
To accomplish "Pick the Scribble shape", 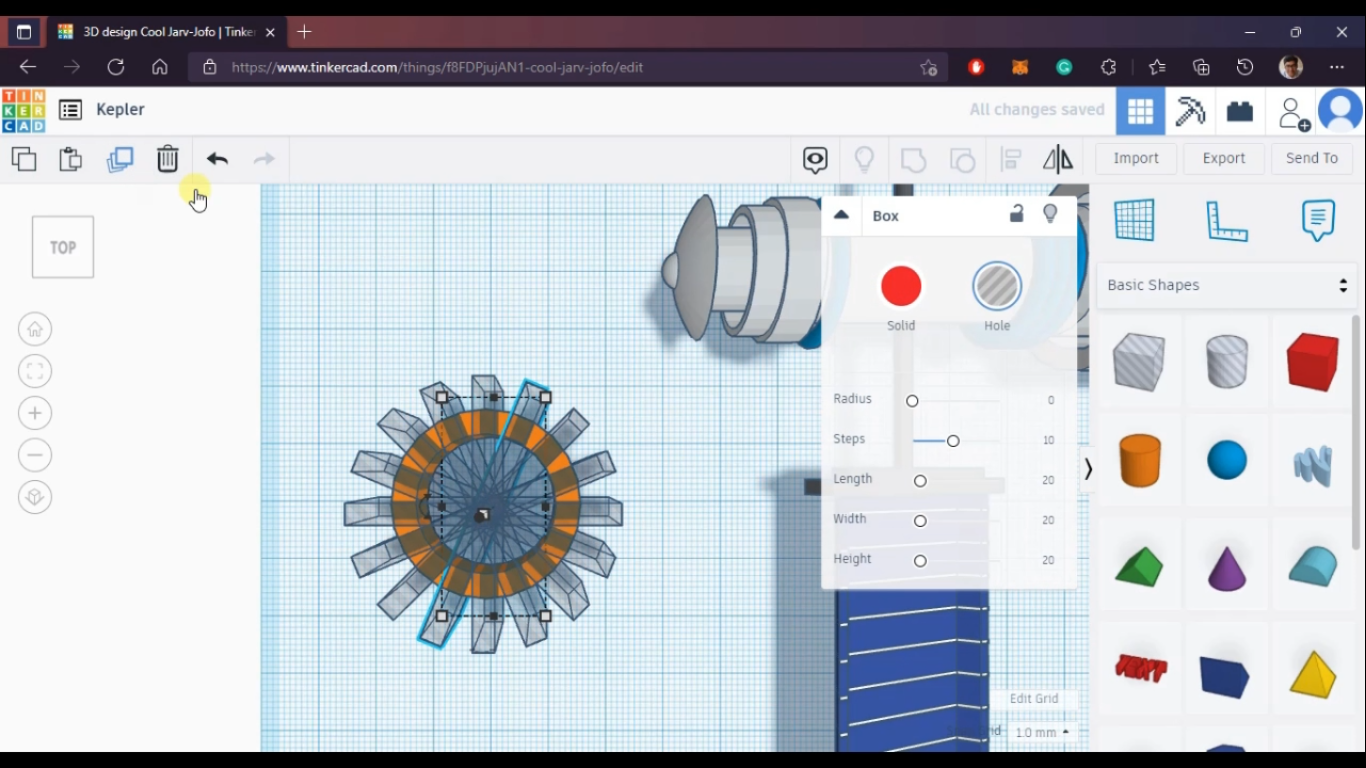I will pos(1313,465).
